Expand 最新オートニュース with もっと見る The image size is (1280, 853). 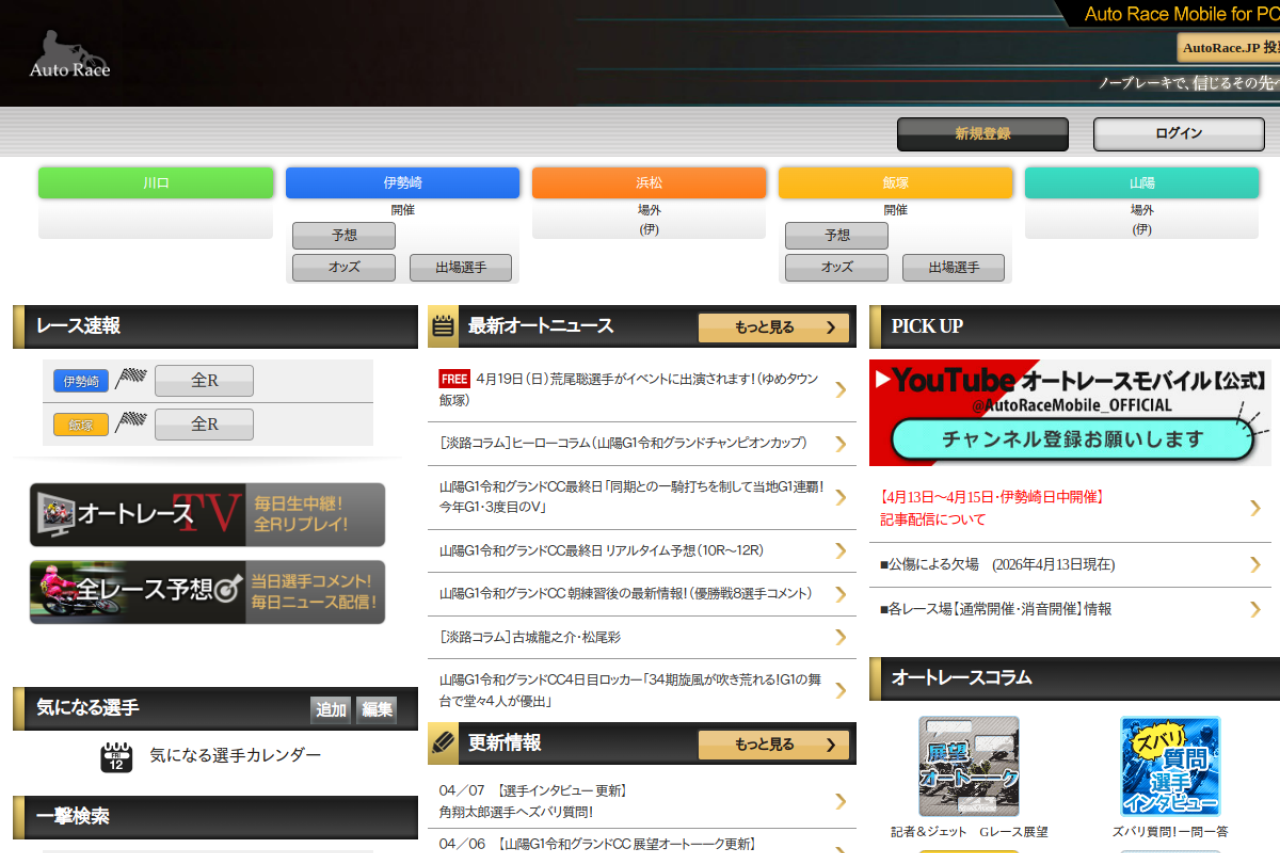pyautogui.click(x=773, y=327)
